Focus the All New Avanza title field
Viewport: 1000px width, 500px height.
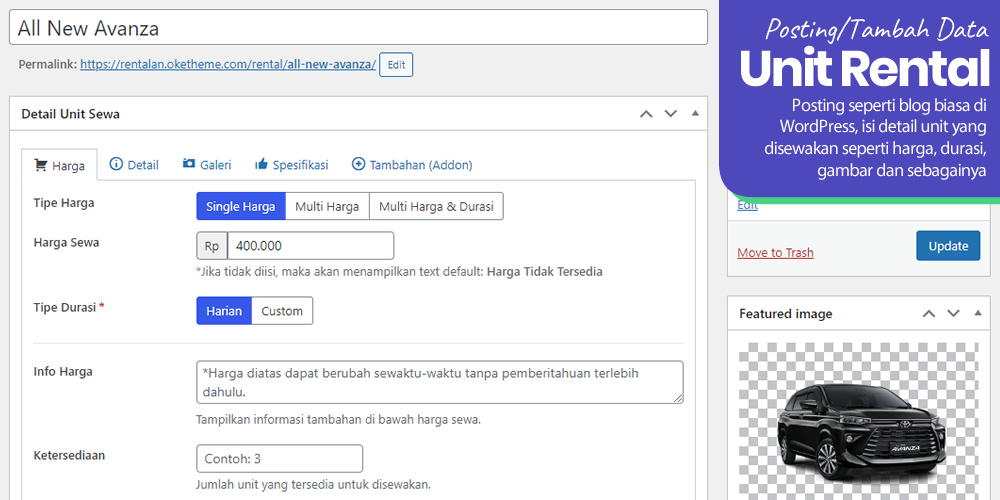pos(358,28)
